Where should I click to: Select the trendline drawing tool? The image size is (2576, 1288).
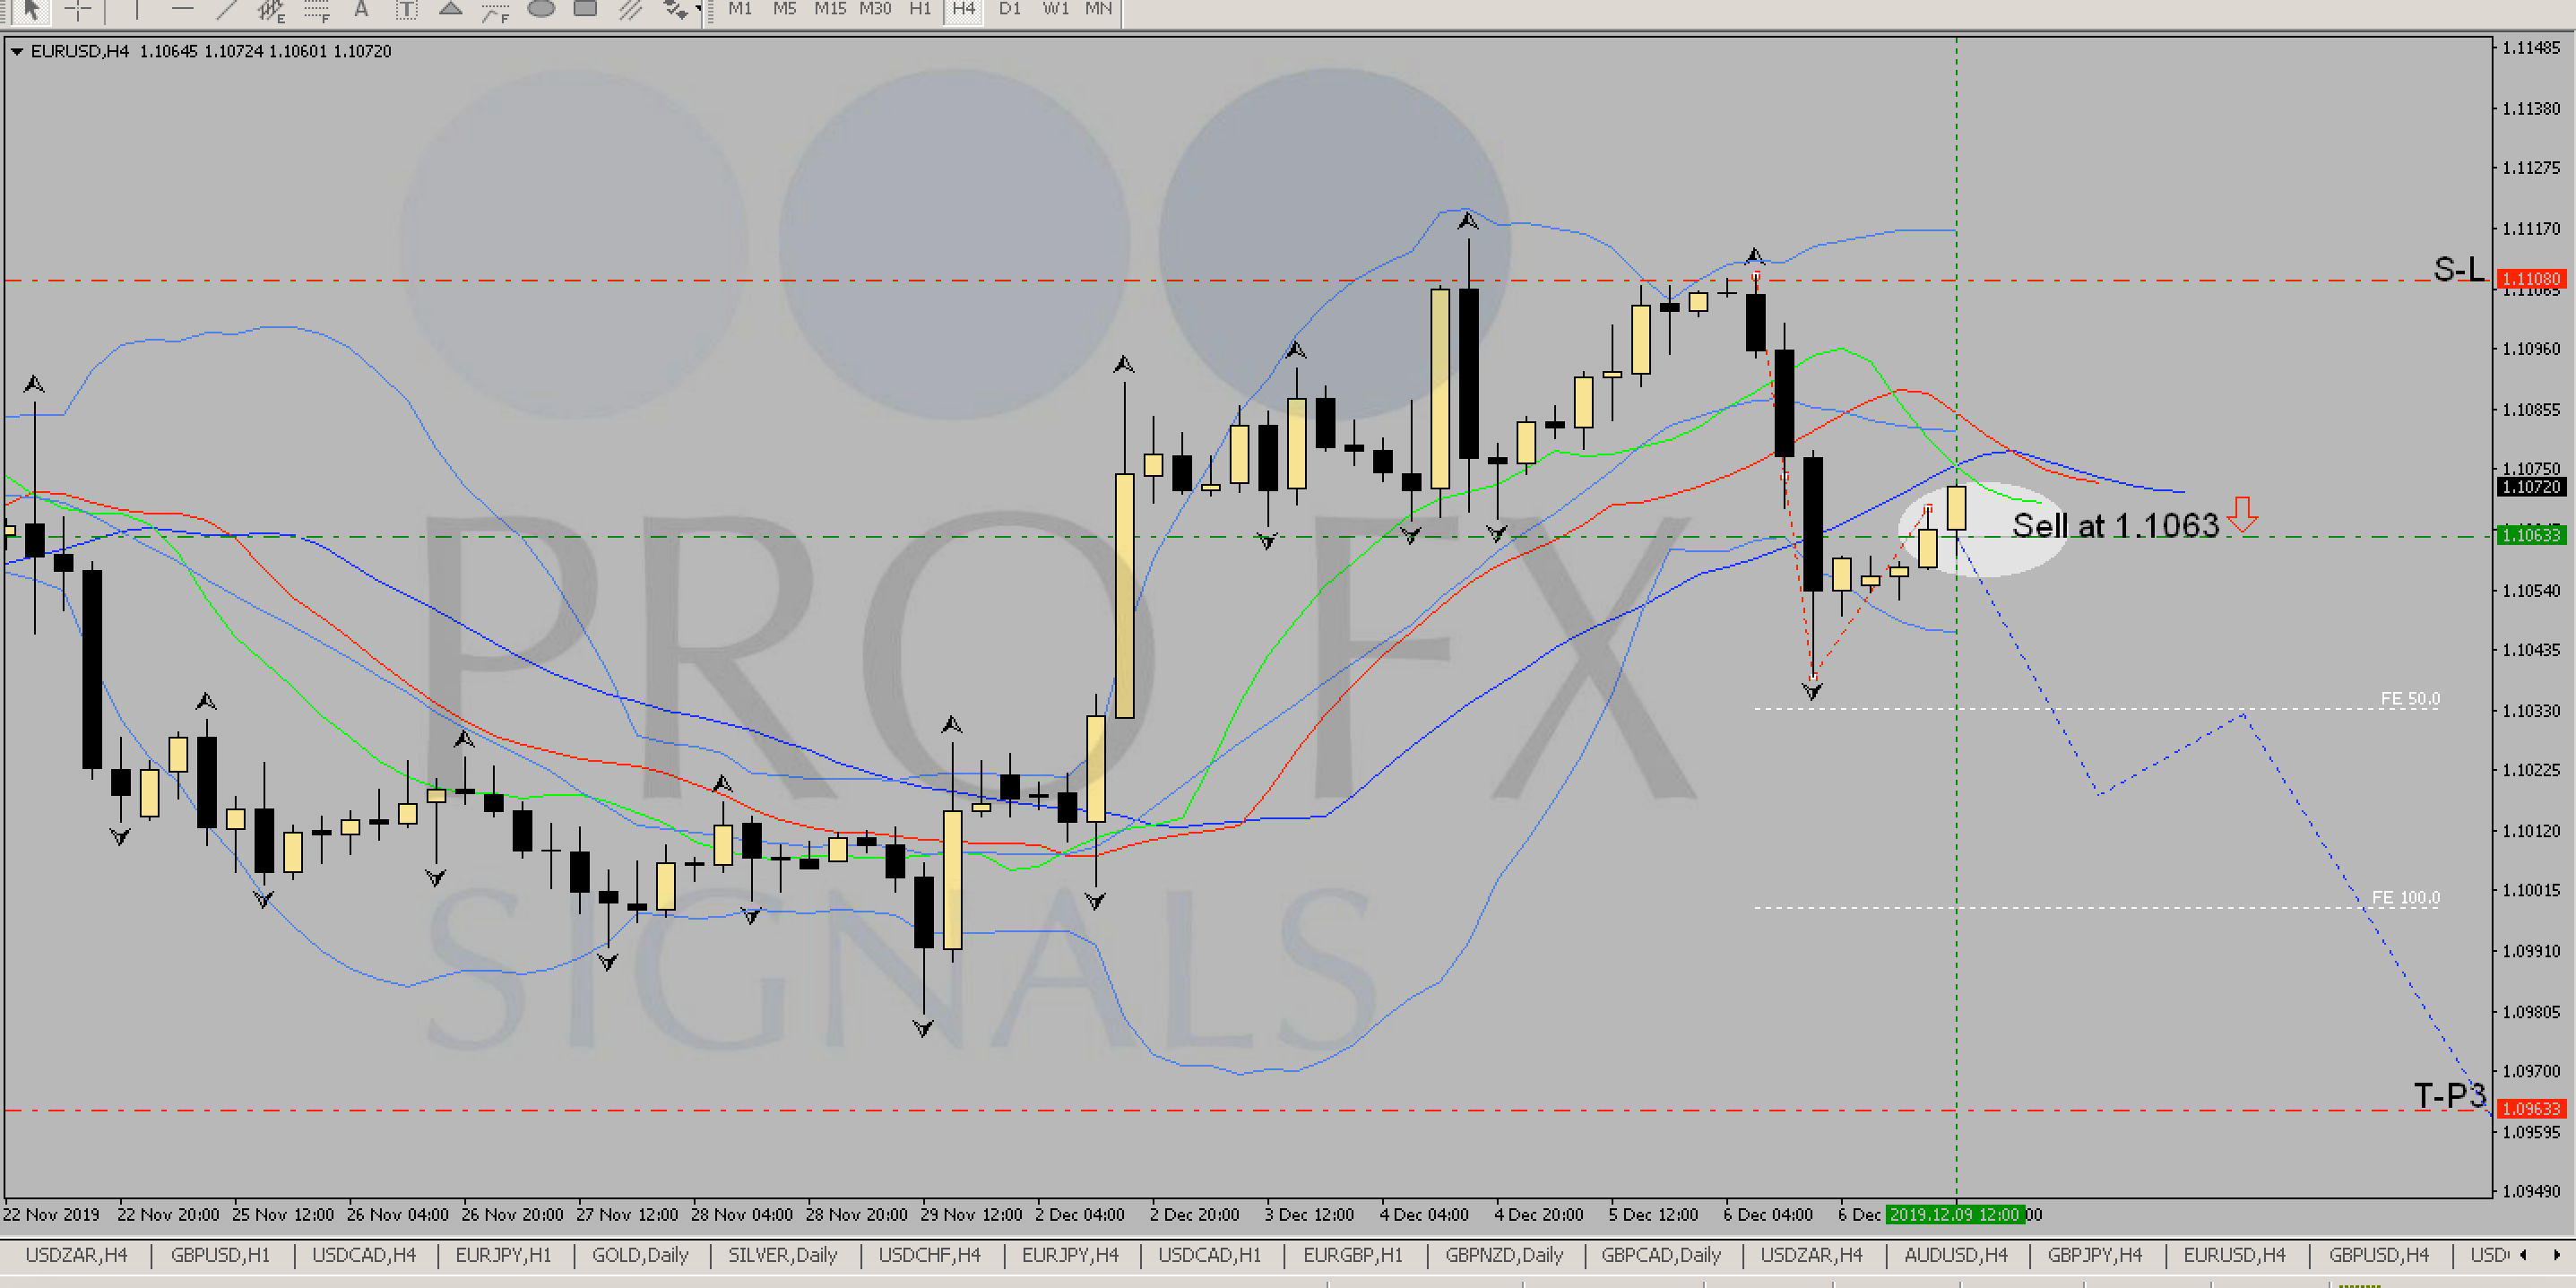coord(227,10)
